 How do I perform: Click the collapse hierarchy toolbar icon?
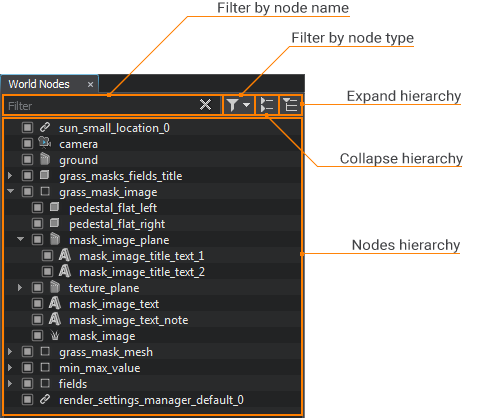pos(267,105)
